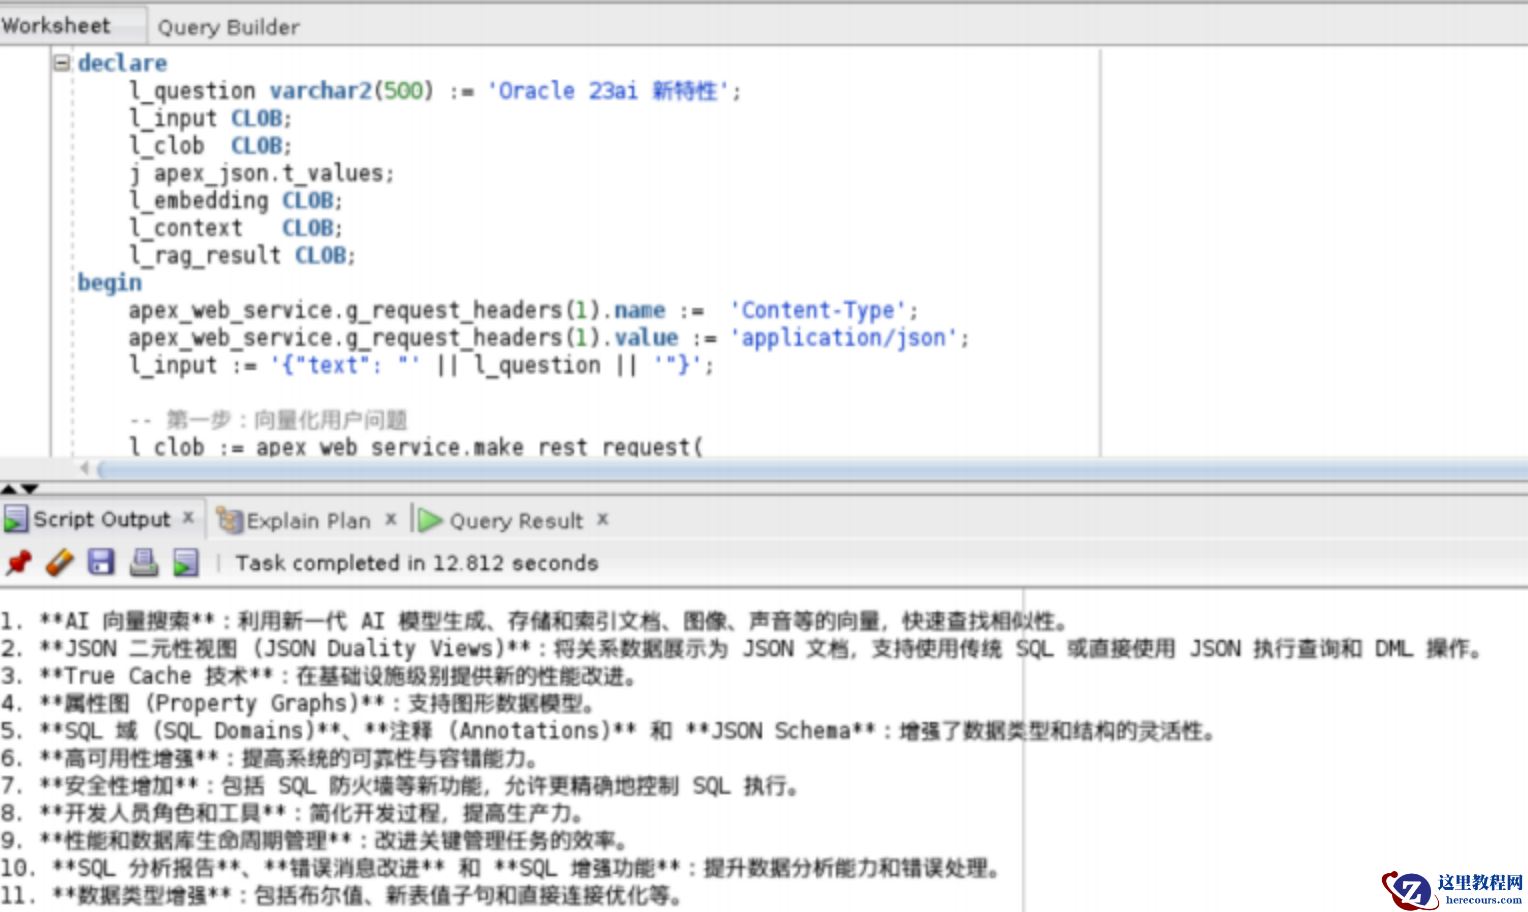1528x912 pixels.
Task: Open the Query Builder tab
Action: coord(229,27)
